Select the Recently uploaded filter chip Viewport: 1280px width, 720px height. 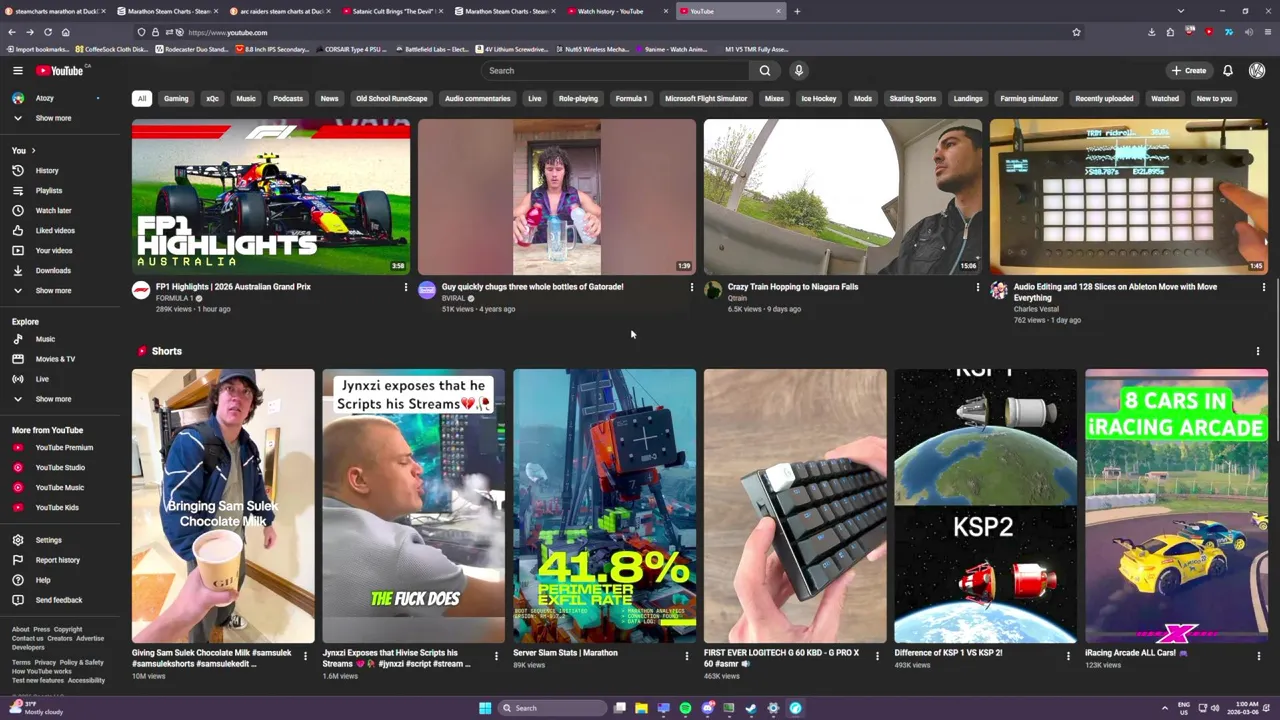(1104, 98)
